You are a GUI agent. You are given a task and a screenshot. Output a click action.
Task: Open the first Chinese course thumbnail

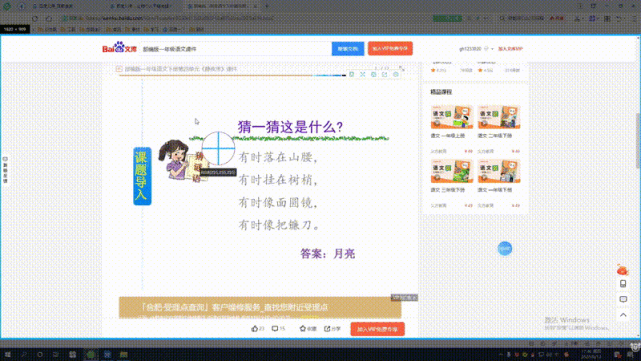pyautogui.click(x=452, y=117)
